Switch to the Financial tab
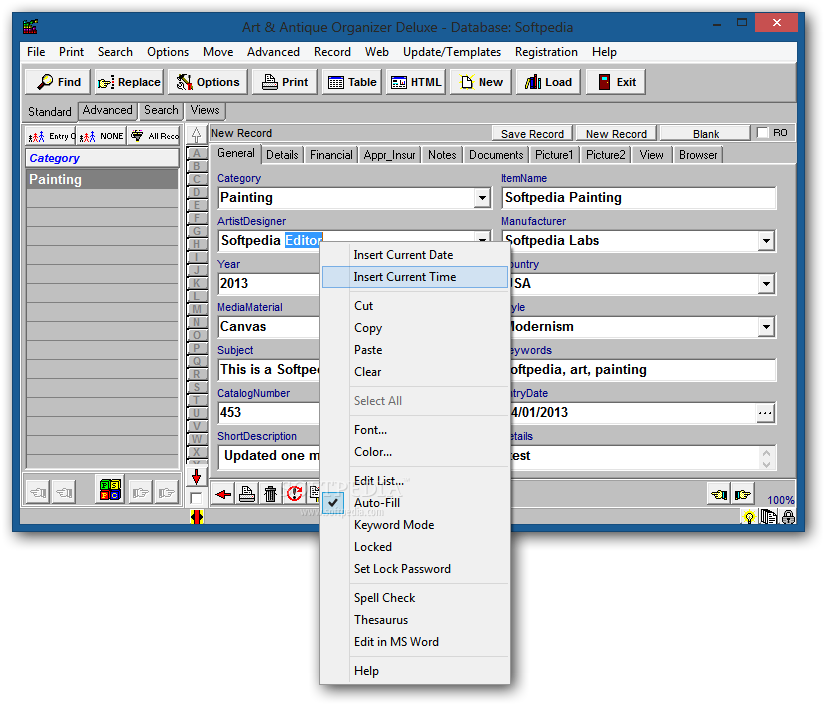Screen dimensions: 825x705 [x=331, y=155]
